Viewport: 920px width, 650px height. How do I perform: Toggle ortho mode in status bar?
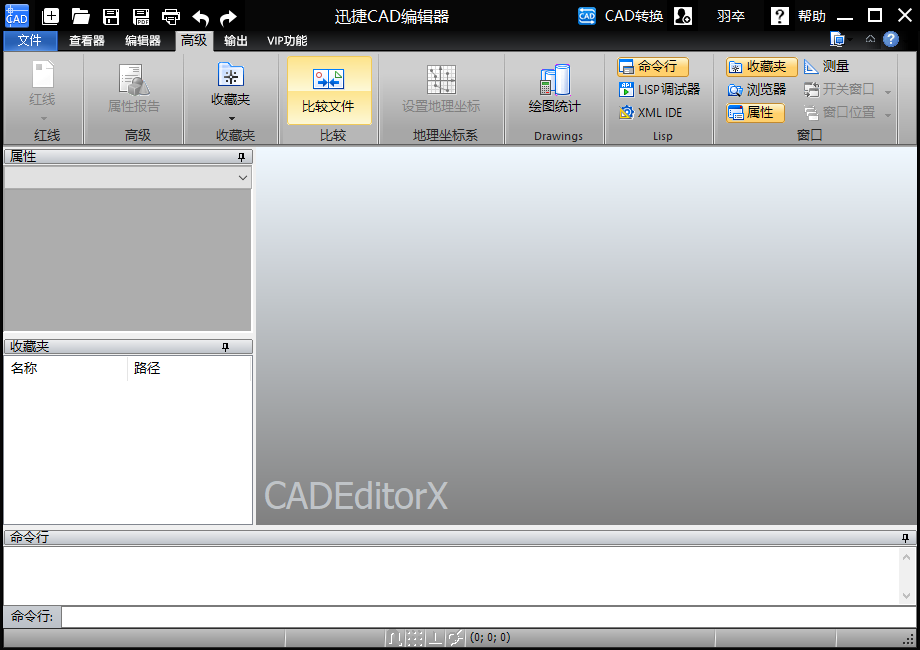click(435, 637)
